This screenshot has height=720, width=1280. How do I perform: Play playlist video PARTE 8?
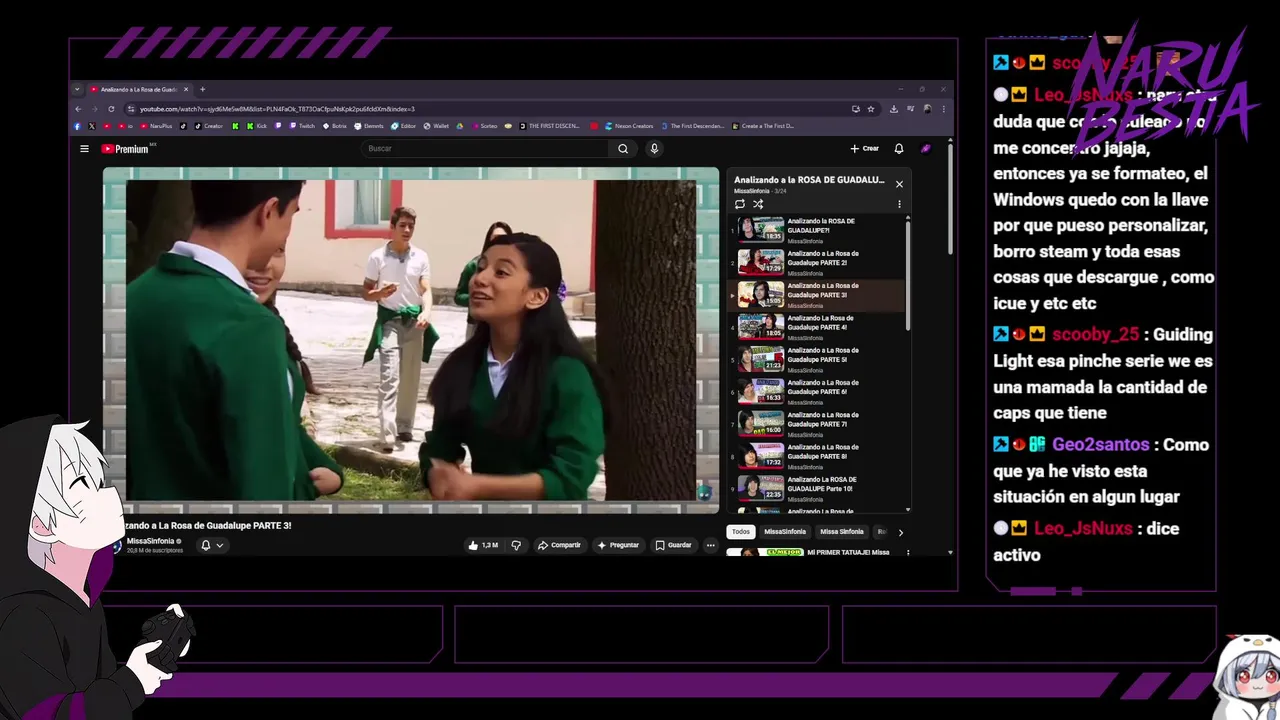click(x=818, y=456)
